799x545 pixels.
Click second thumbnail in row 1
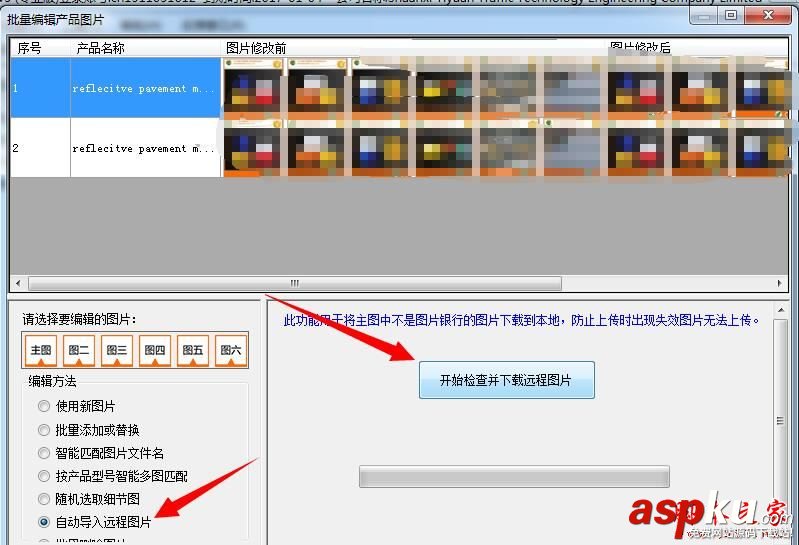click(317, 88)
